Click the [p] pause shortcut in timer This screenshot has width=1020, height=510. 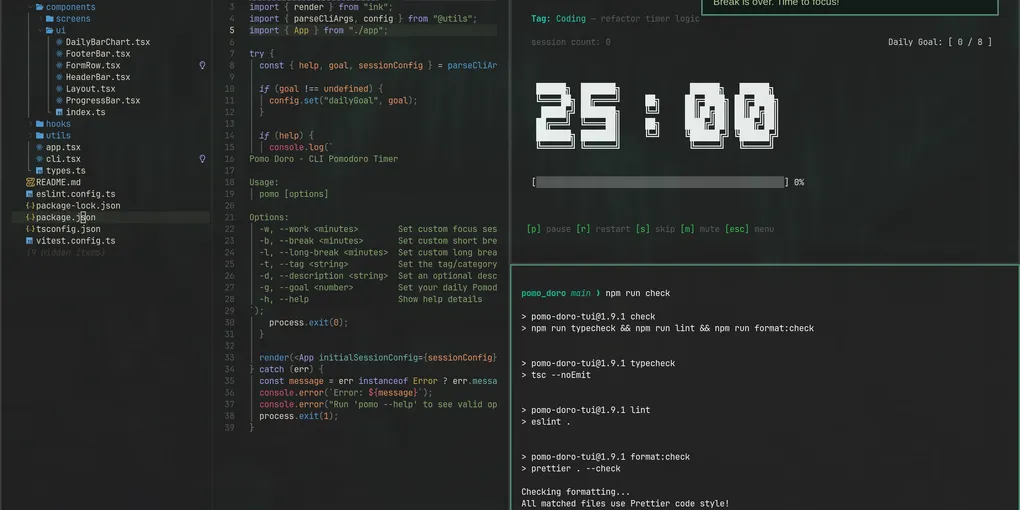pyautogui.click(x=548, y=229)
